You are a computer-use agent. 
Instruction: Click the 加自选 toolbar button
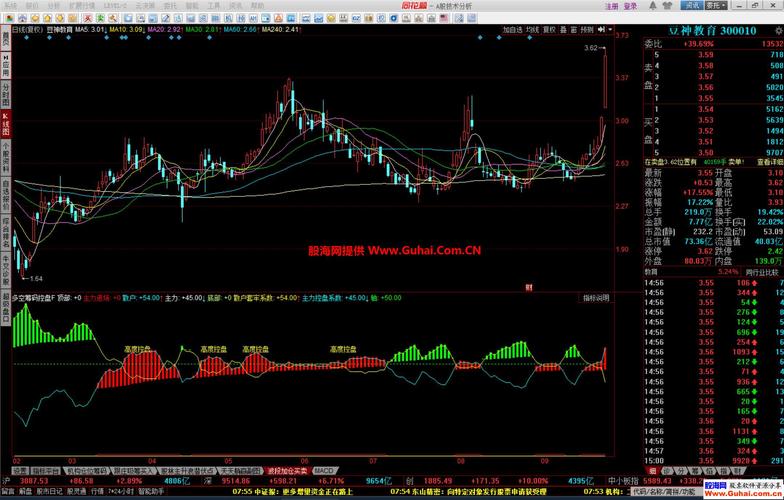coord(512,30)
